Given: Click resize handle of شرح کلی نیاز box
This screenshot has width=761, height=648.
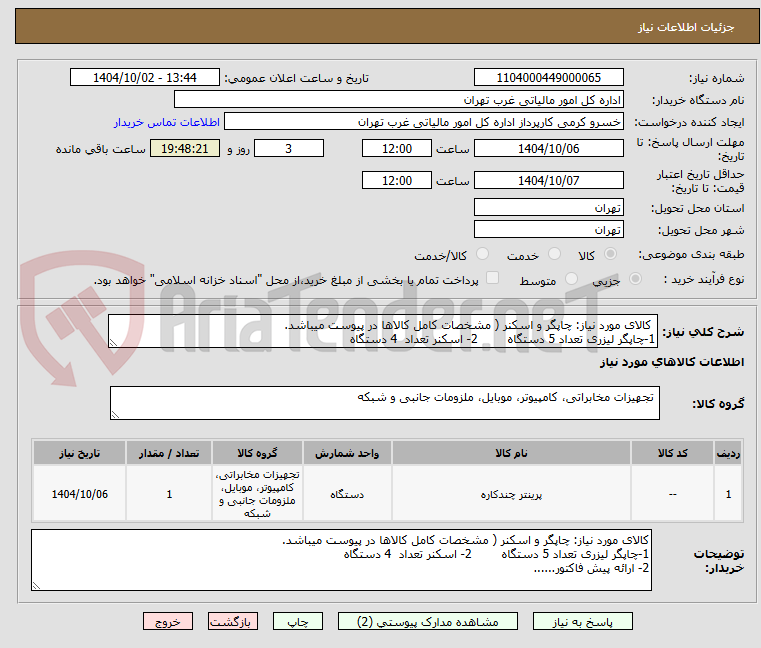Looking at the screenshot, I should coord(113,343).
